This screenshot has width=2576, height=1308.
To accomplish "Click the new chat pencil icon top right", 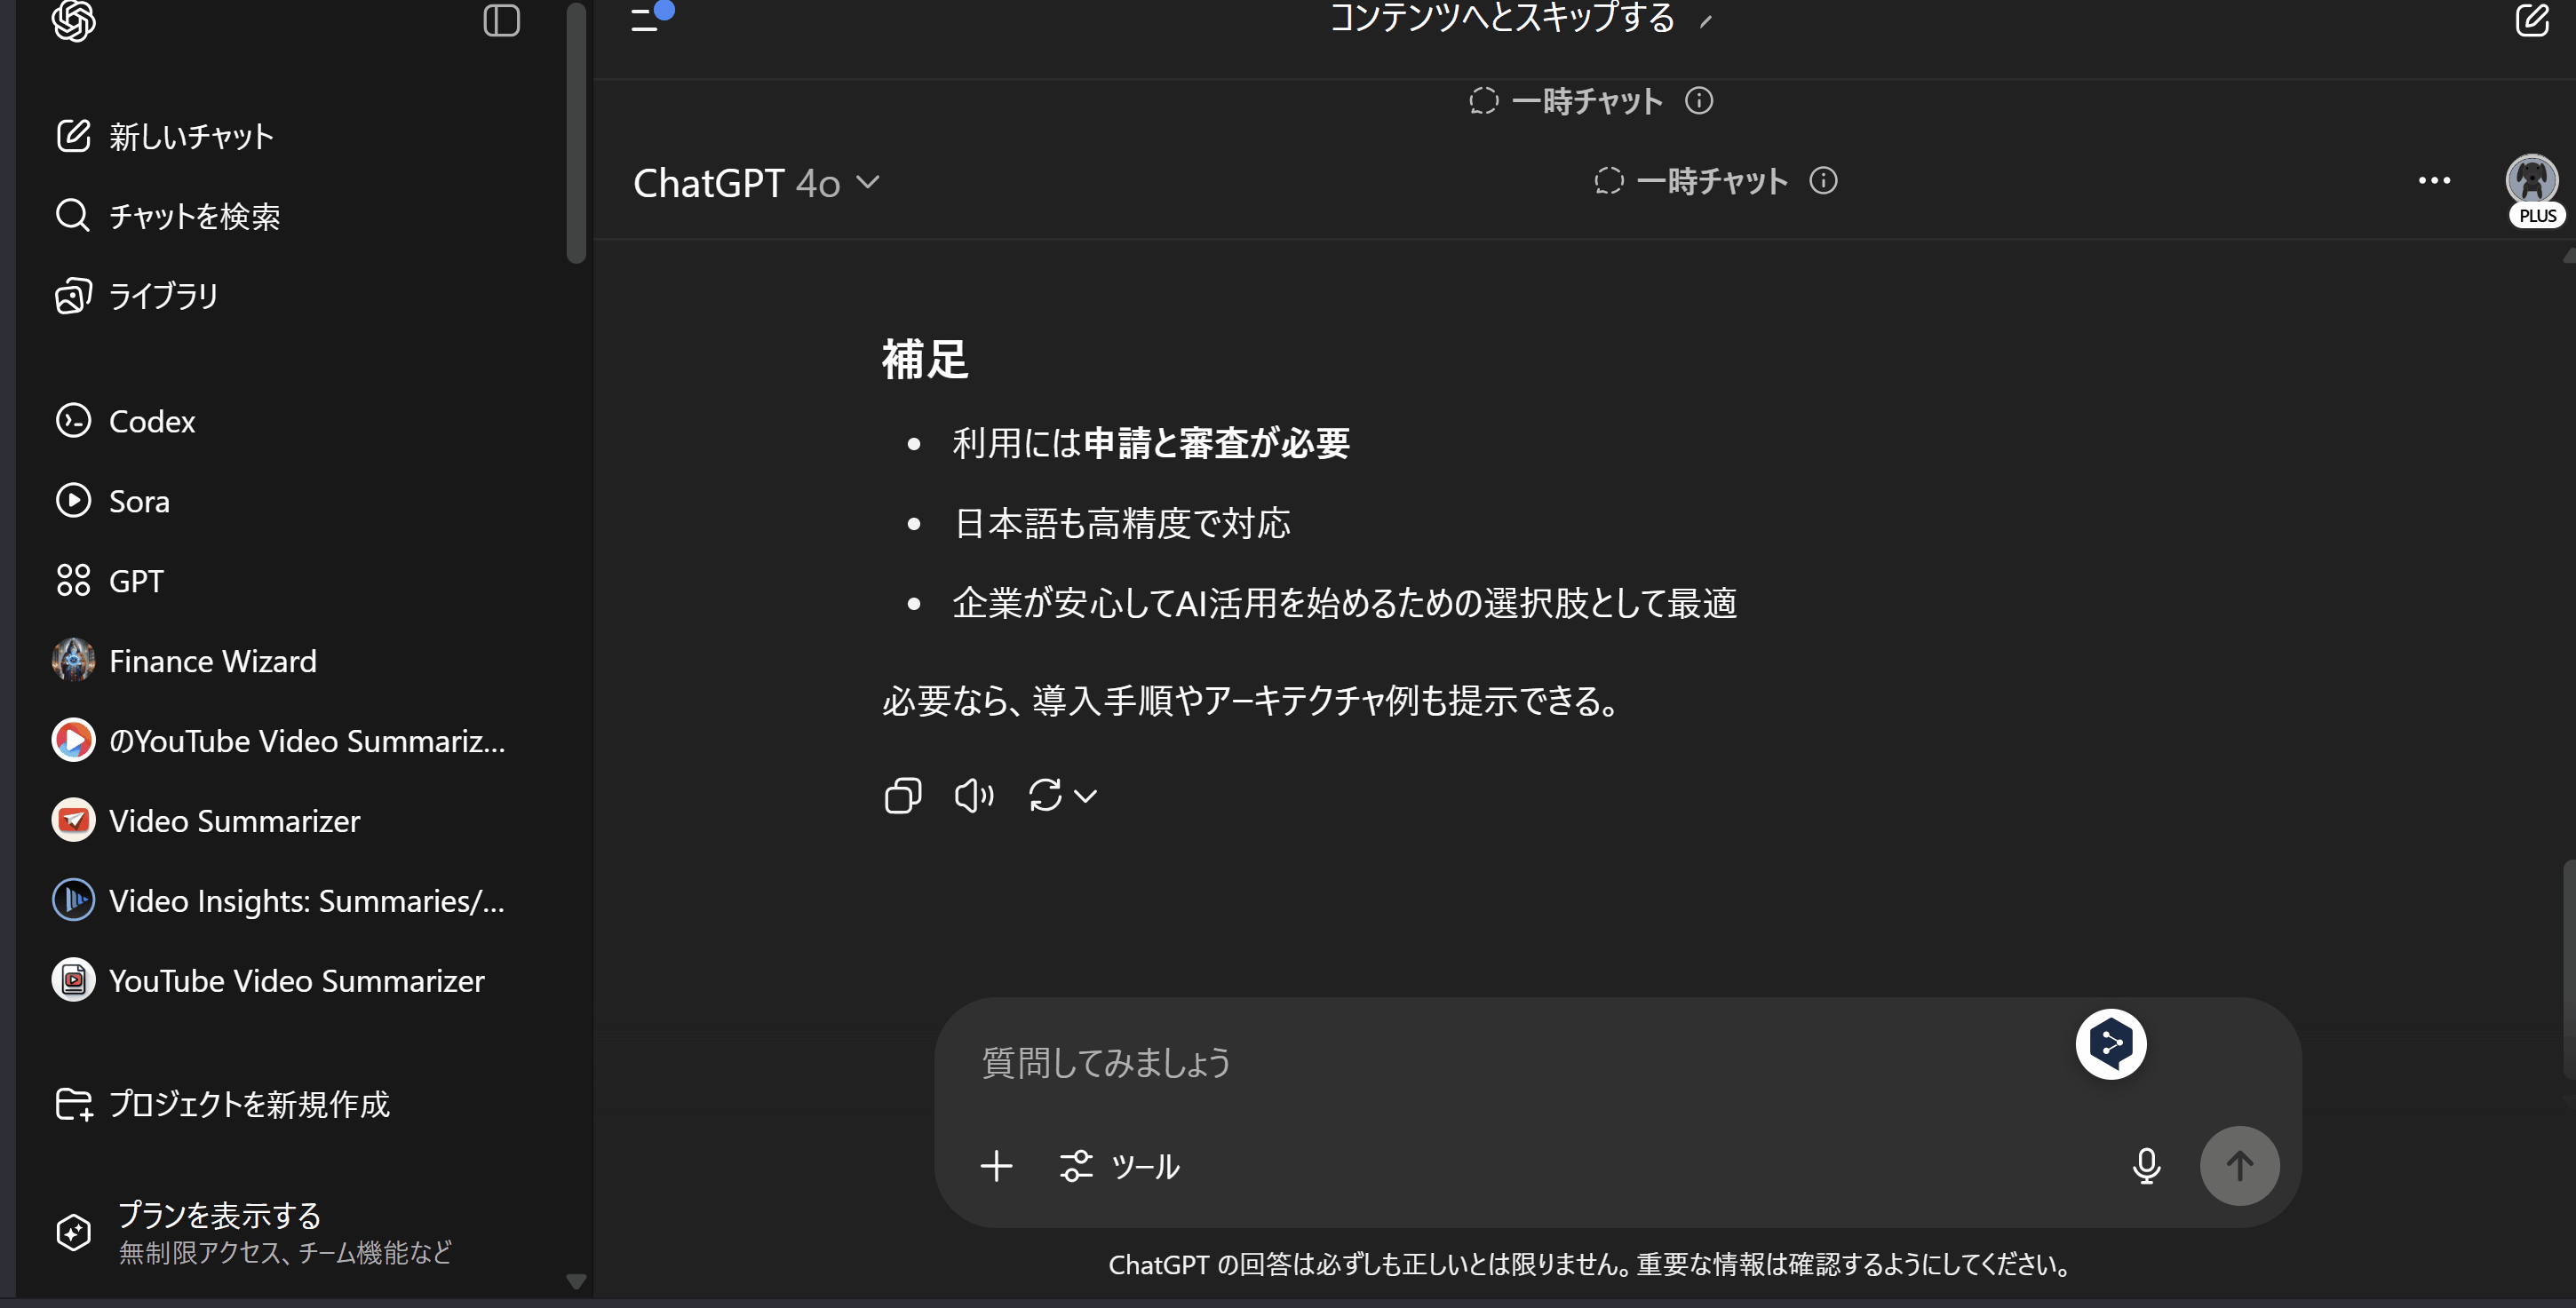I will pos(2533,19).
